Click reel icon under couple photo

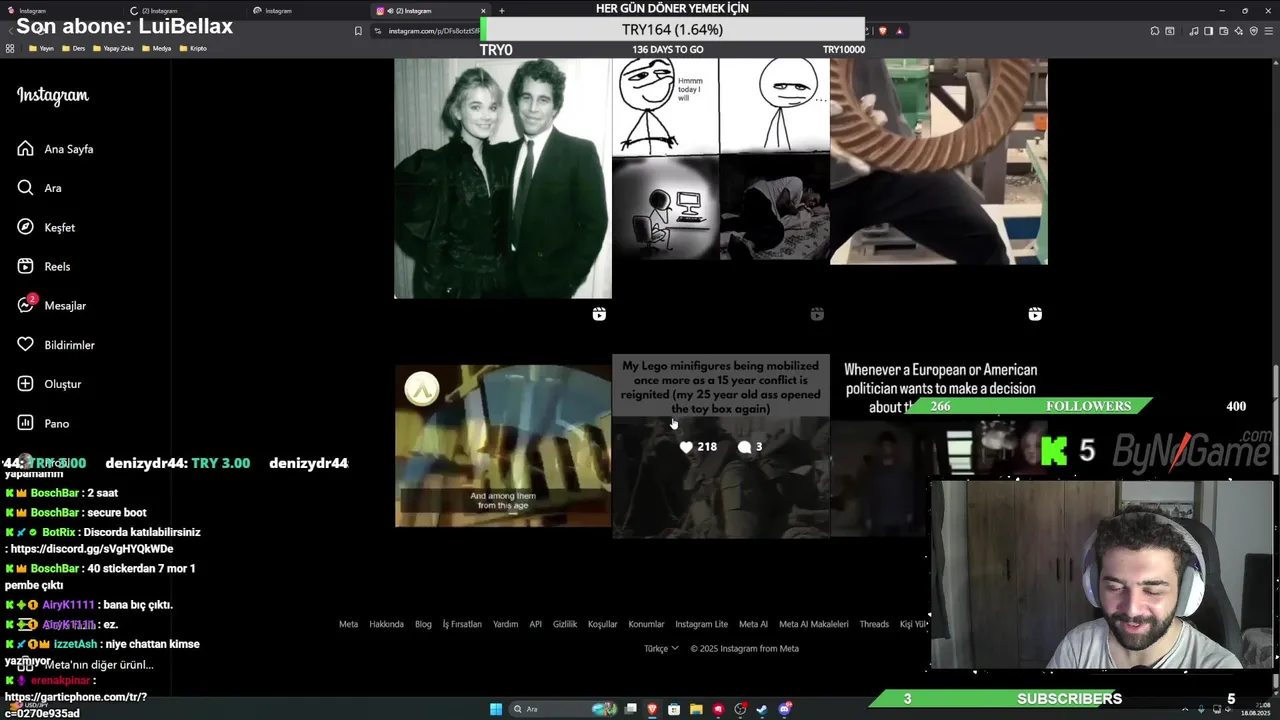[599, 314]
